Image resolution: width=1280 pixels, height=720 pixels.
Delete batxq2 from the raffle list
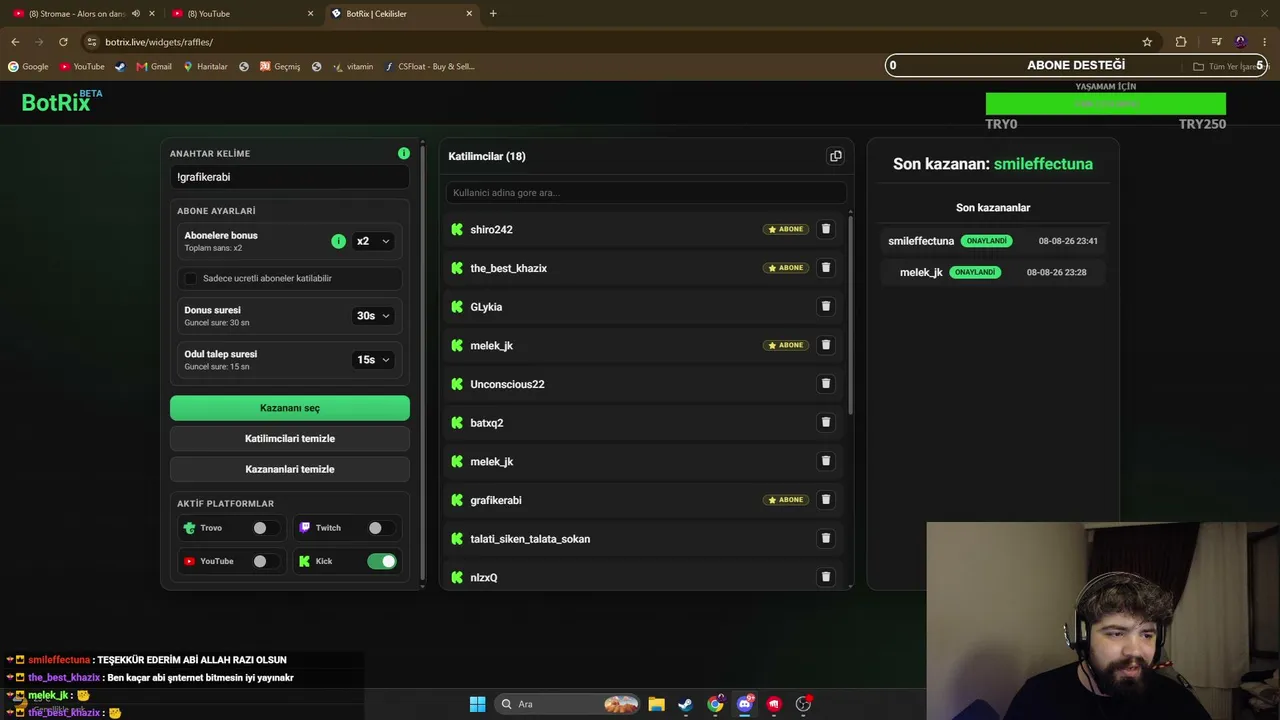(826, 422)
